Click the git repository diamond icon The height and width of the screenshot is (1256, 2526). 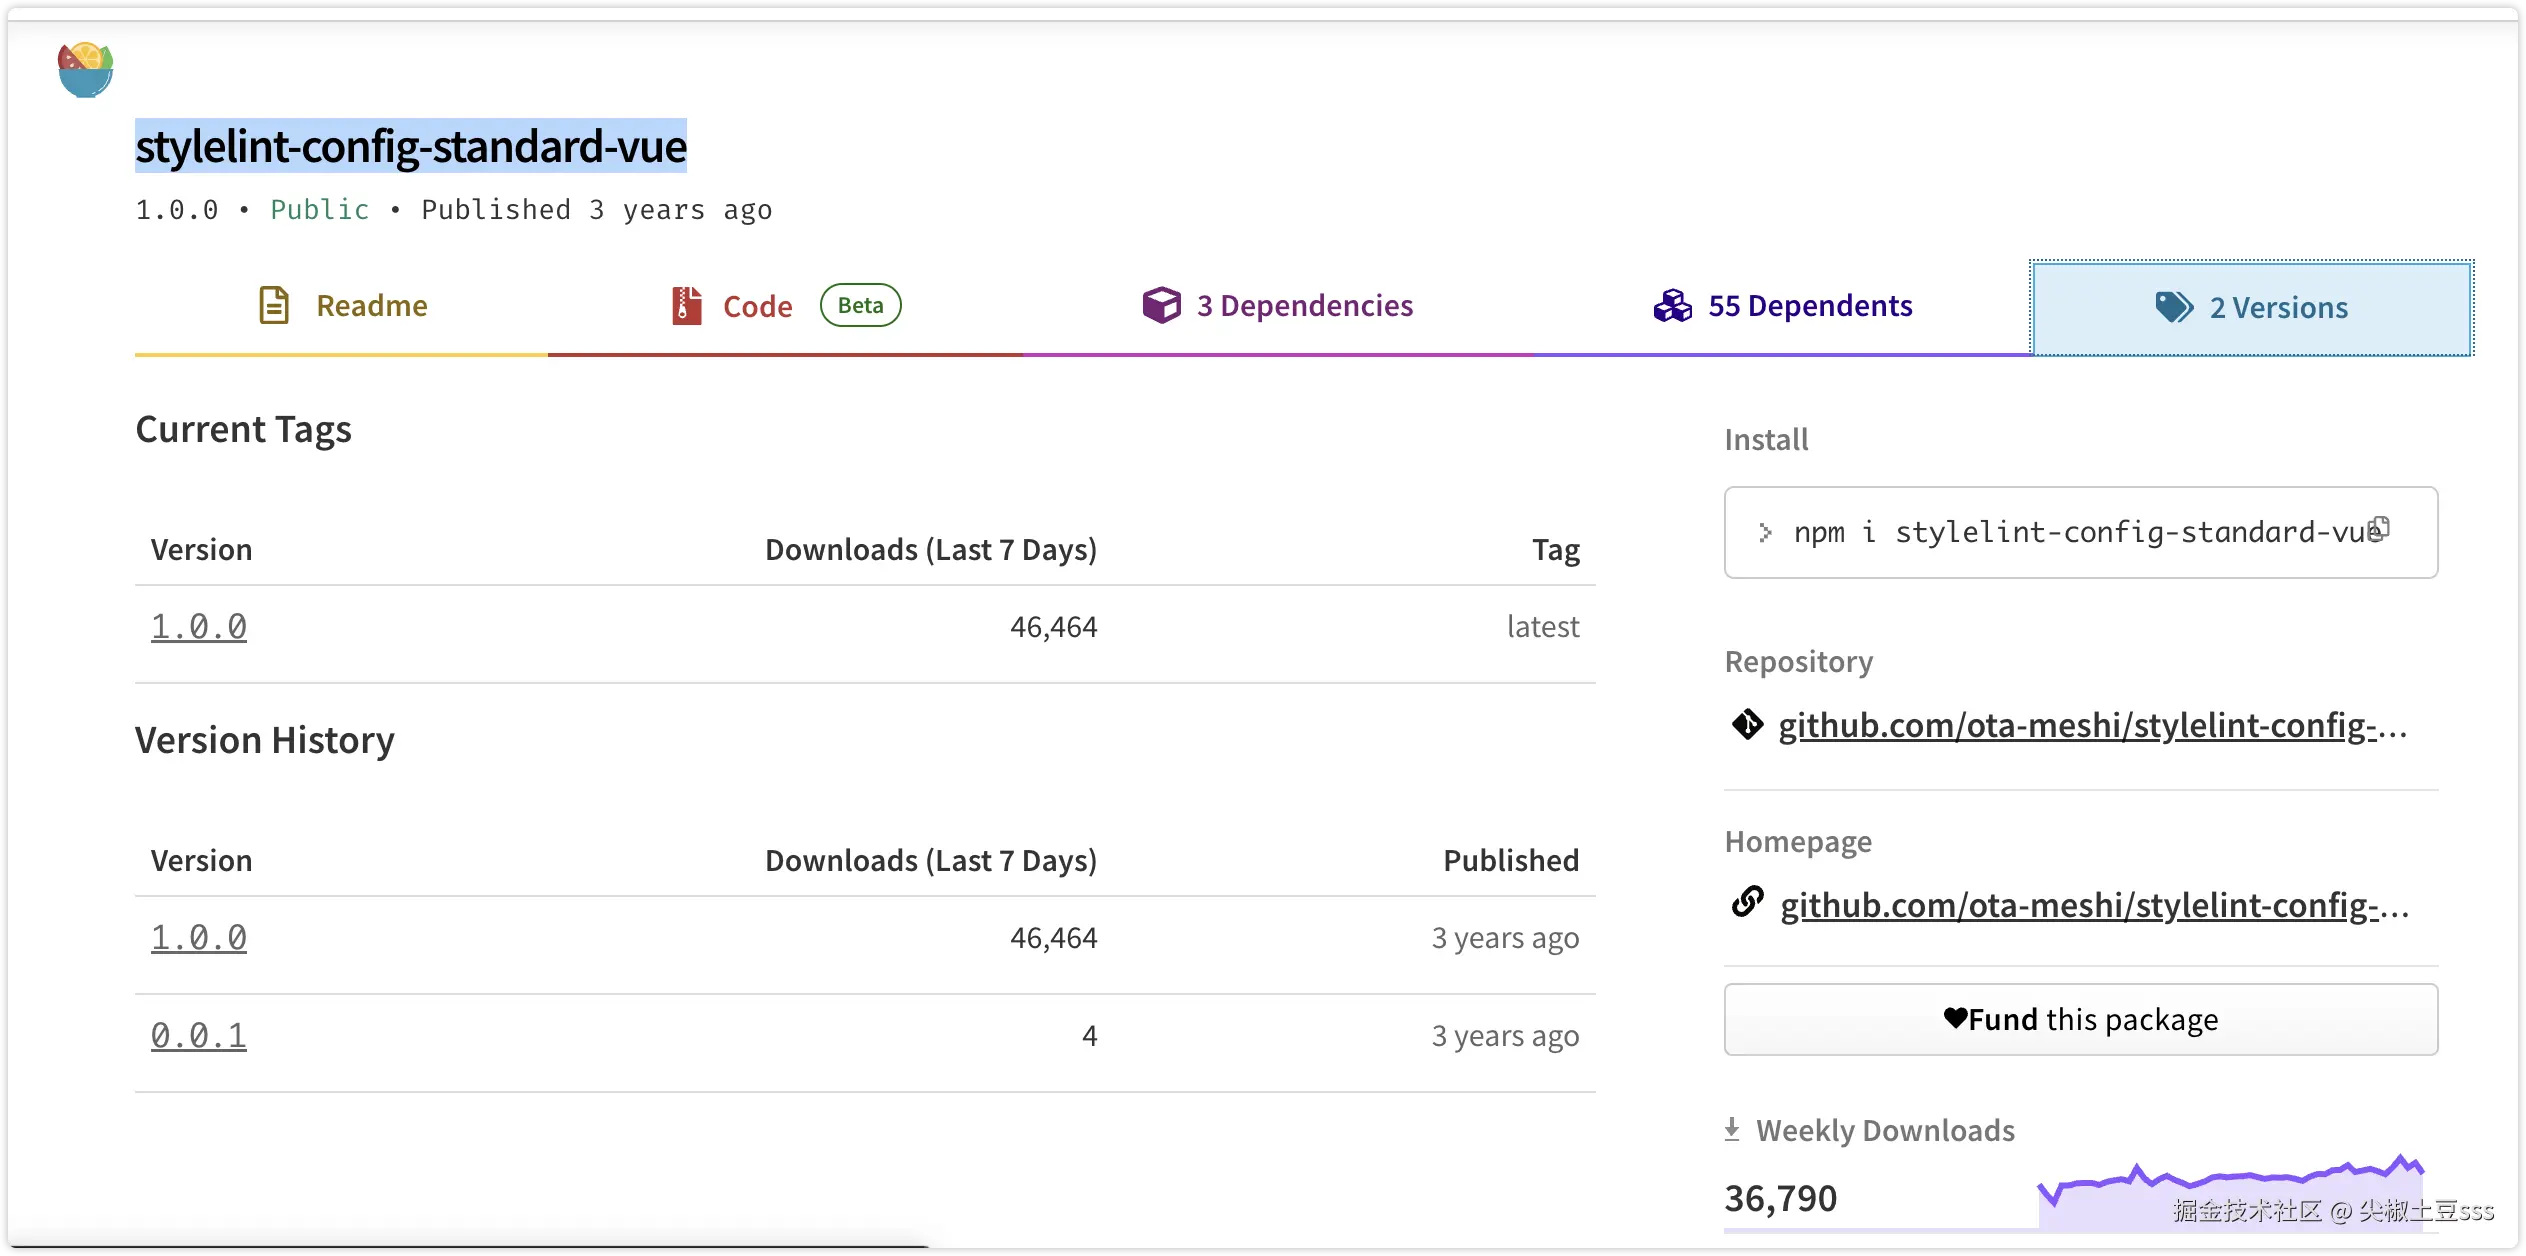tap(1747, 724)
